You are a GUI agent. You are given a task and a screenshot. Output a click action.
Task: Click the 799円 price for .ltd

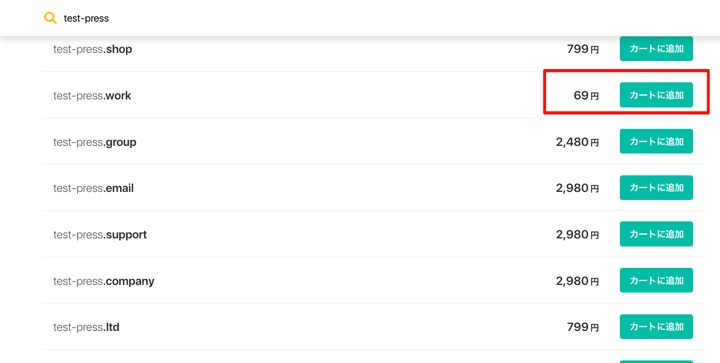tap(583, 327)
